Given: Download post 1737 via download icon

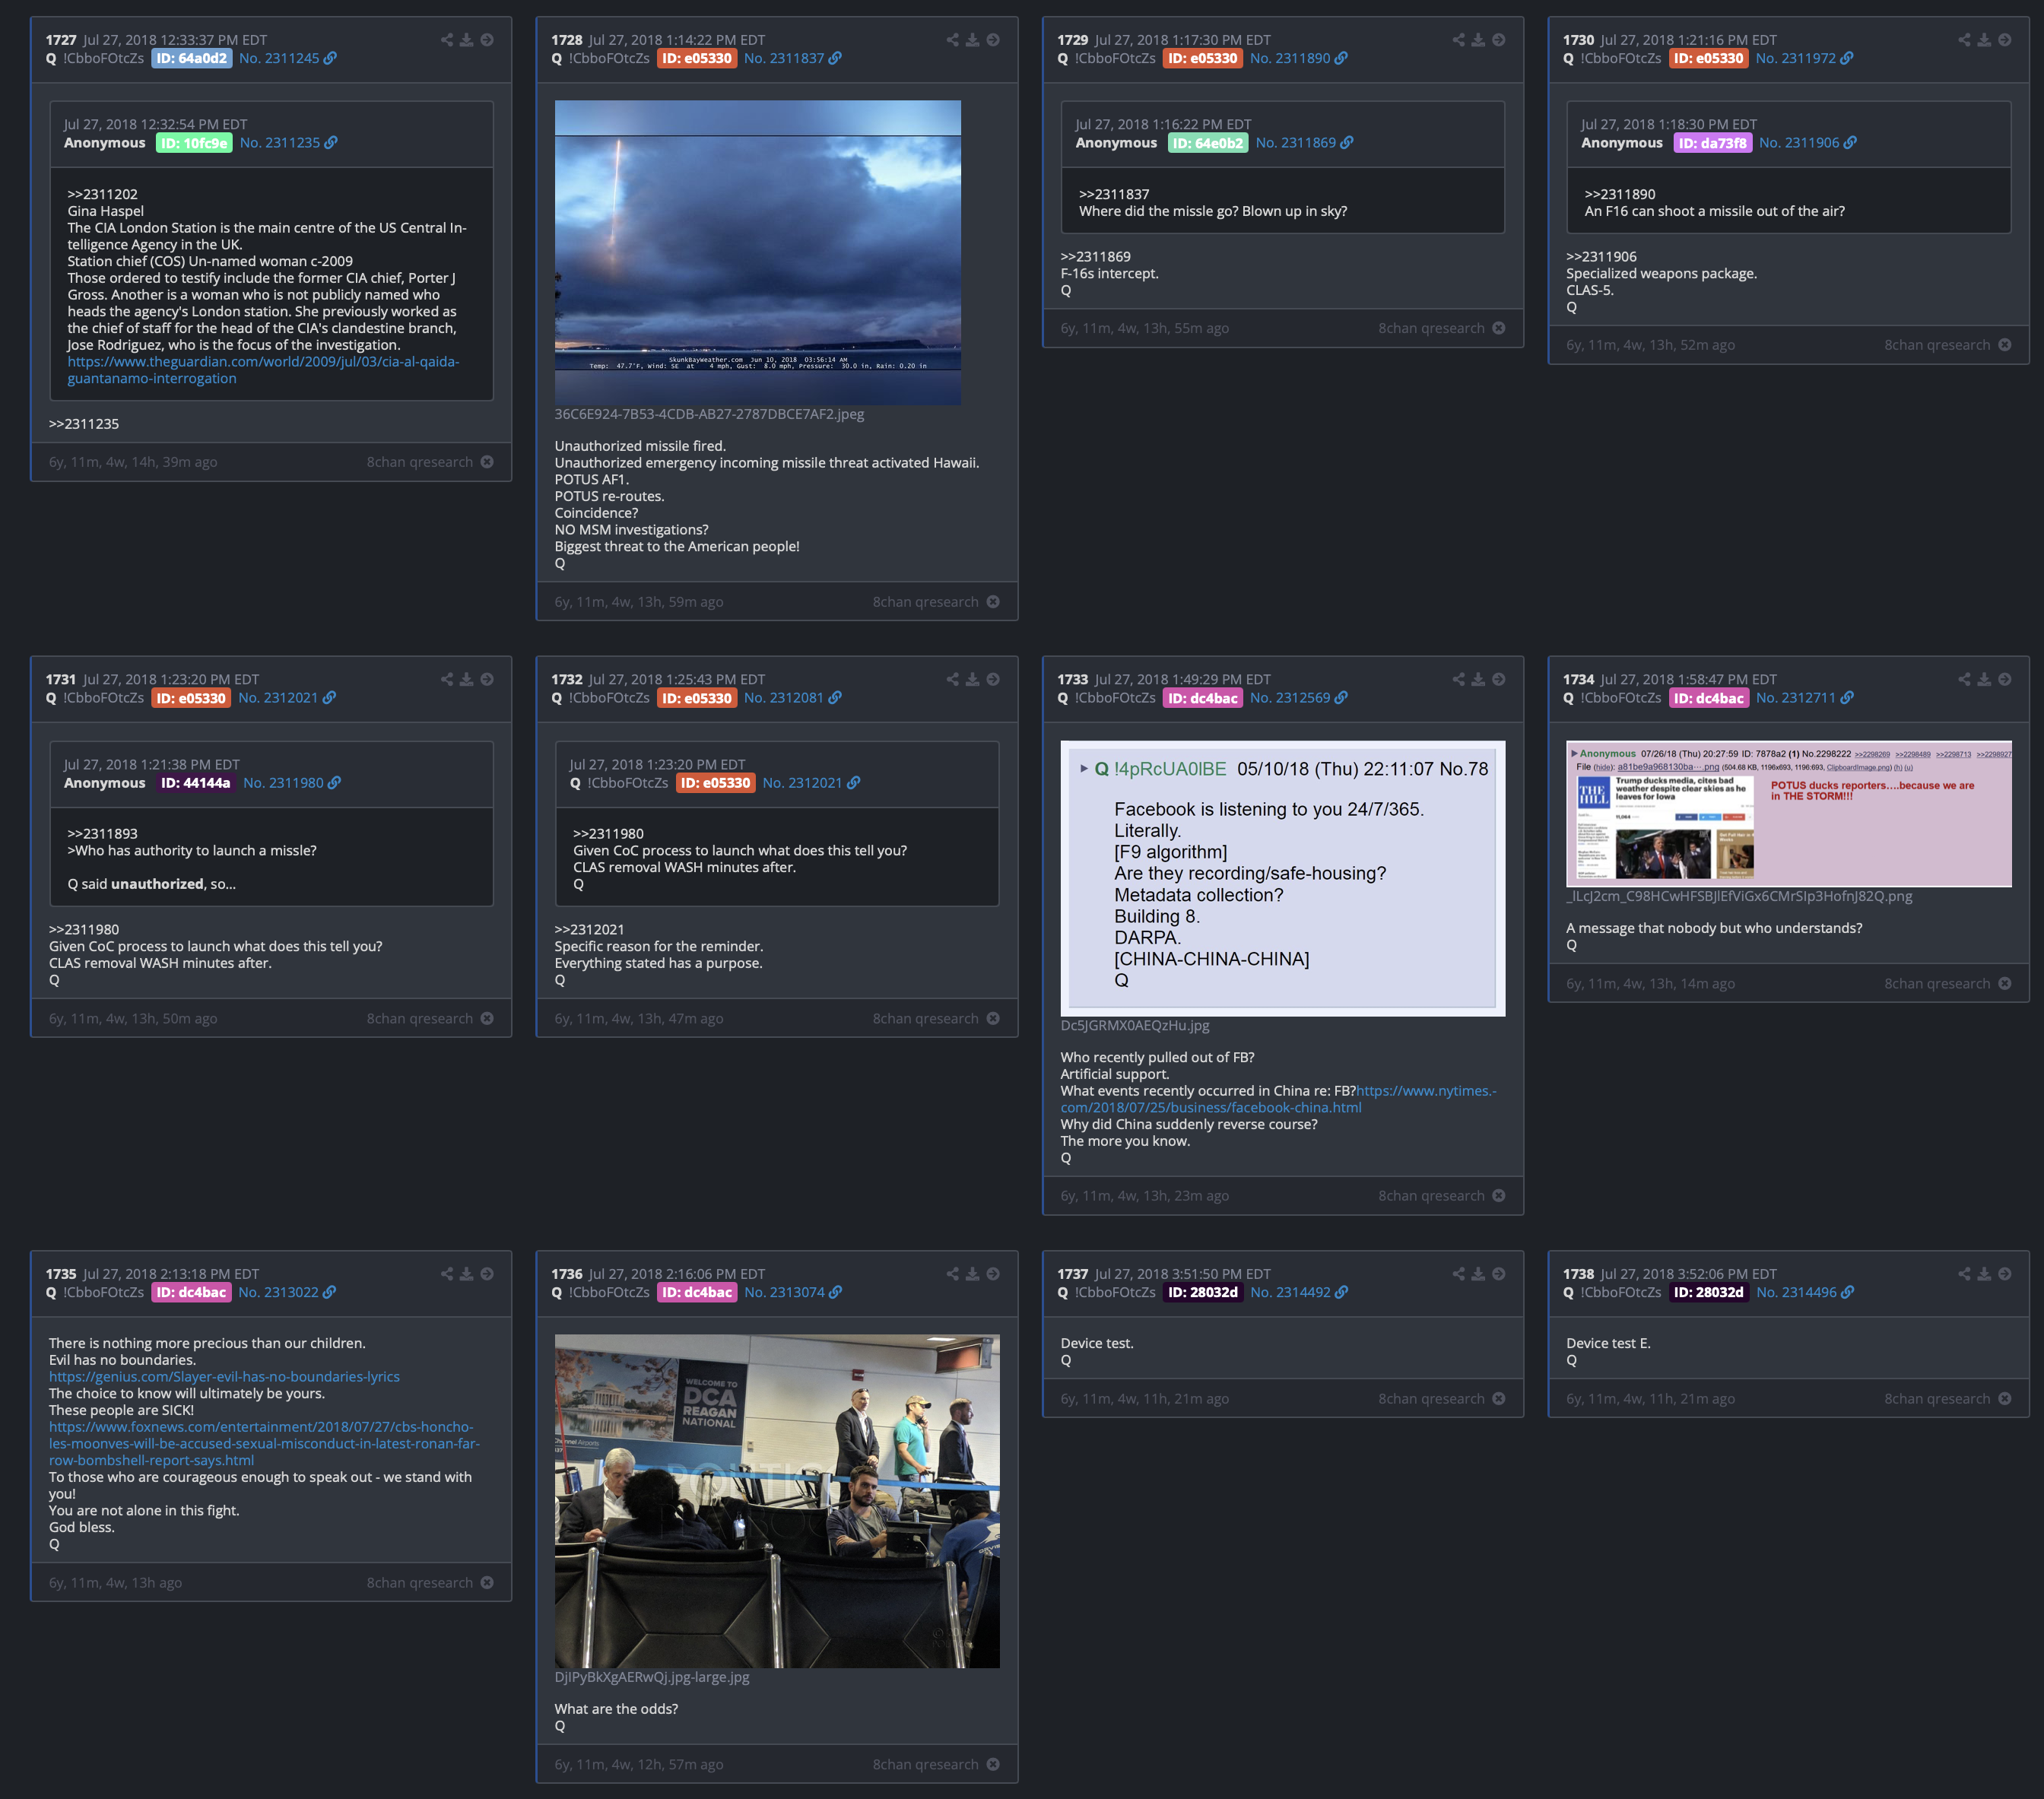Looking at the screenshot, I should 1479,1274.
